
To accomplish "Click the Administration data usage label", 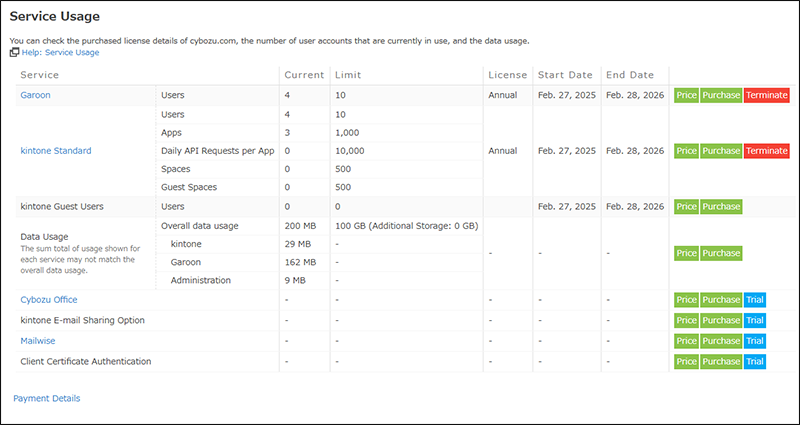I will (201, 280).
